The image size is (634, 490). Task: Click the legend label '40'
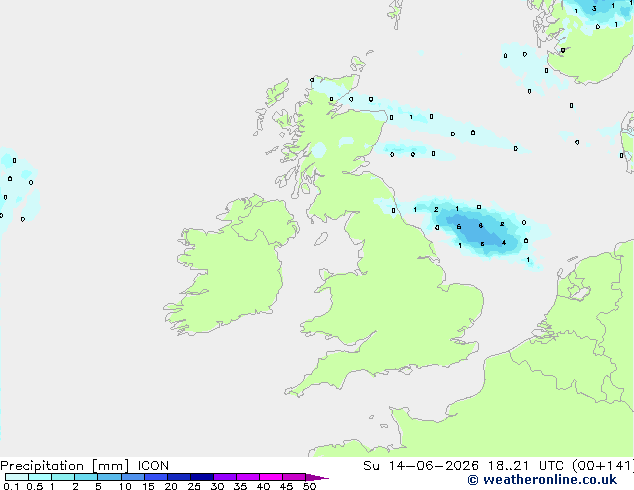pos(263,486)
